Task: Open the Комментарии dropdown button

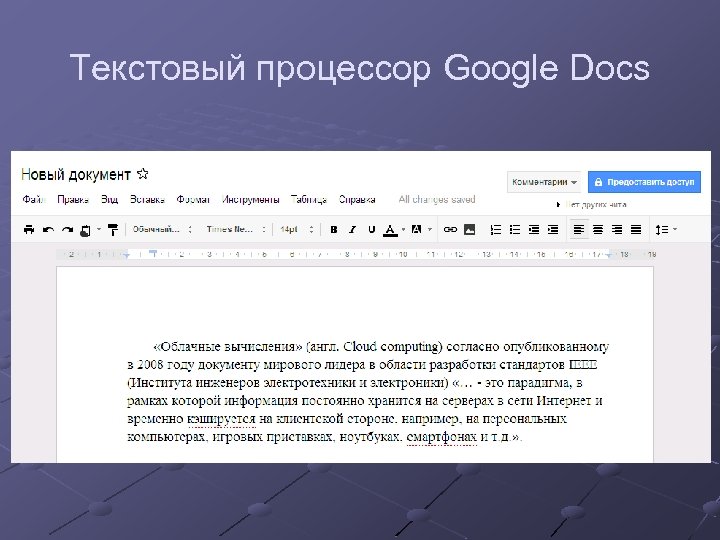Action: 544,182
